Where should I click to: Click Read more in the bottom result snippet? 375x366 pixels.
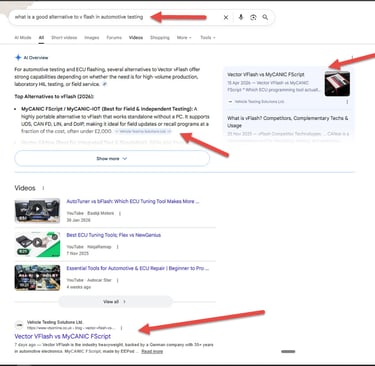[152, 351]
